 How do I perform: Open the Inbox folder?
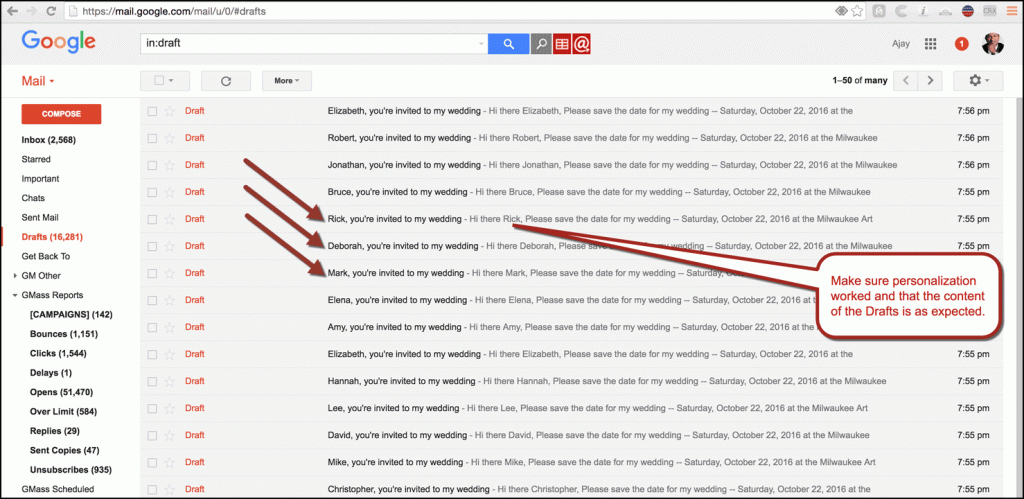point(47,140)
